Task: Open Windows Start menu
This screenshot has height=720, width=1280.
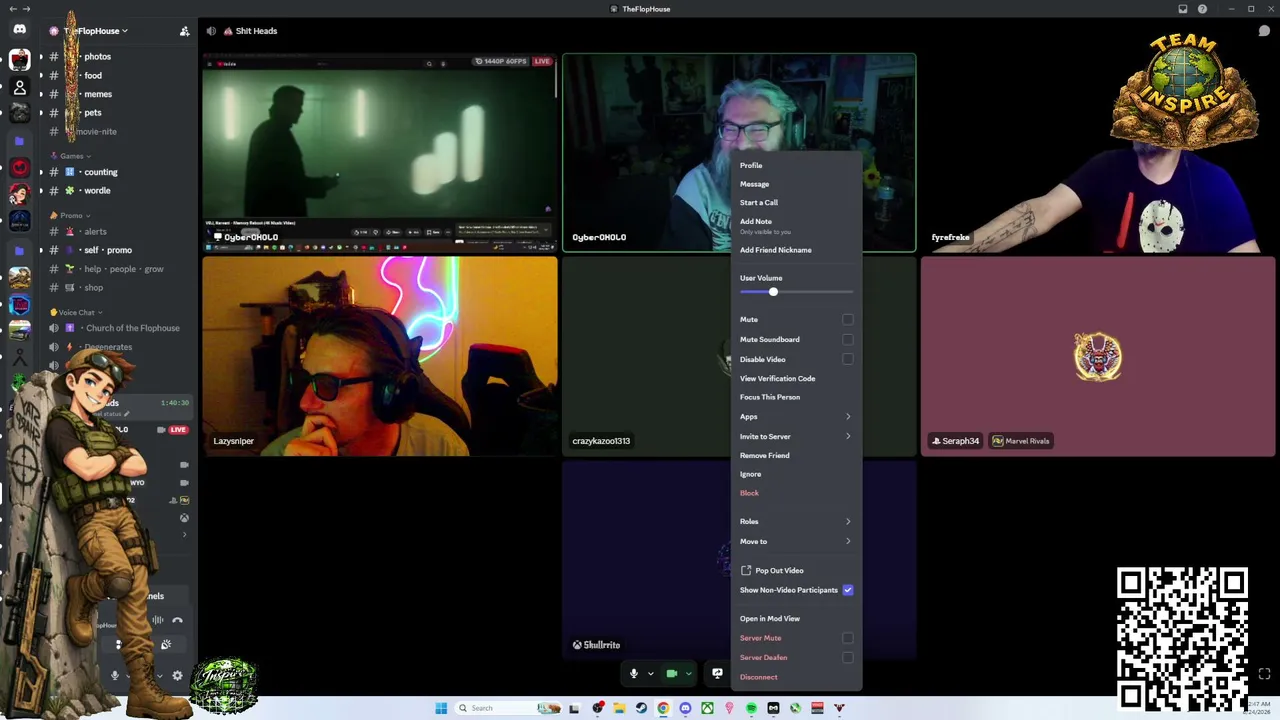Action: tap(441, 708)
